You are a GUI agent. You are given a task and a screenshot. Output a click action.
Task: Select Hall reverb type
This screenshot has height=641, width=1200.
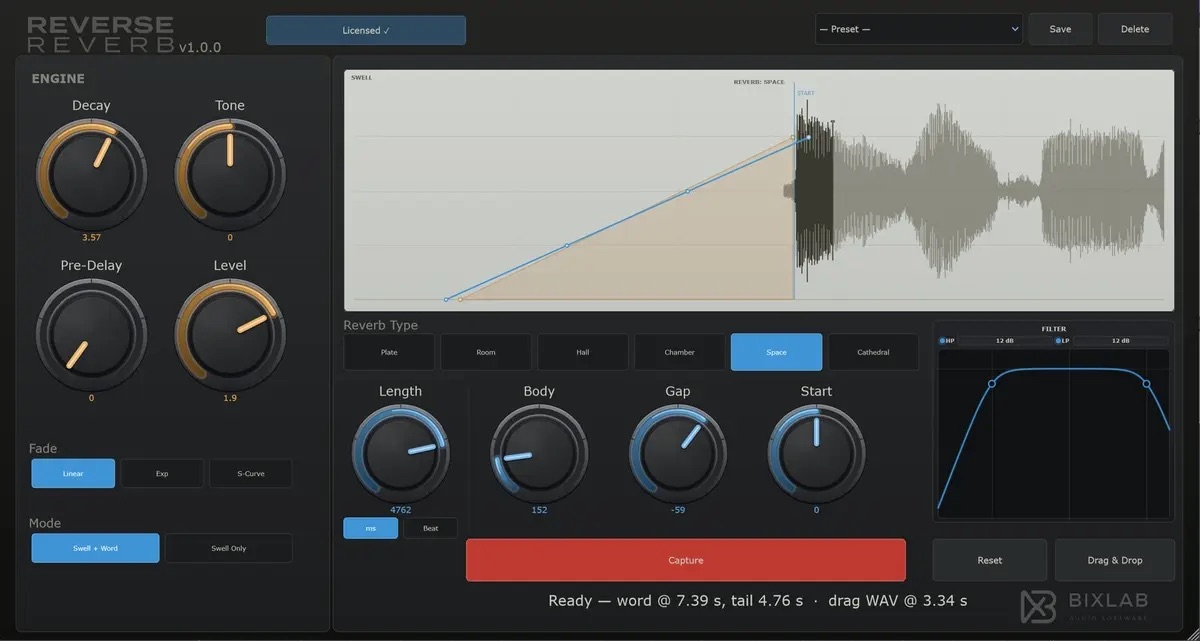coord(583,352)
